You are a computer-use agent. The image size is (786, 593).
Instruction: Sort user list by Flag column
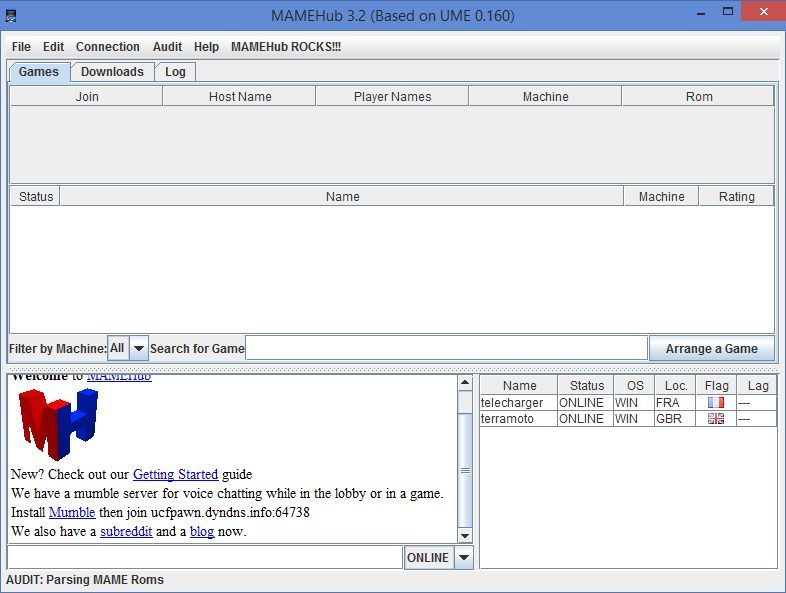click(x=716, y=385)
